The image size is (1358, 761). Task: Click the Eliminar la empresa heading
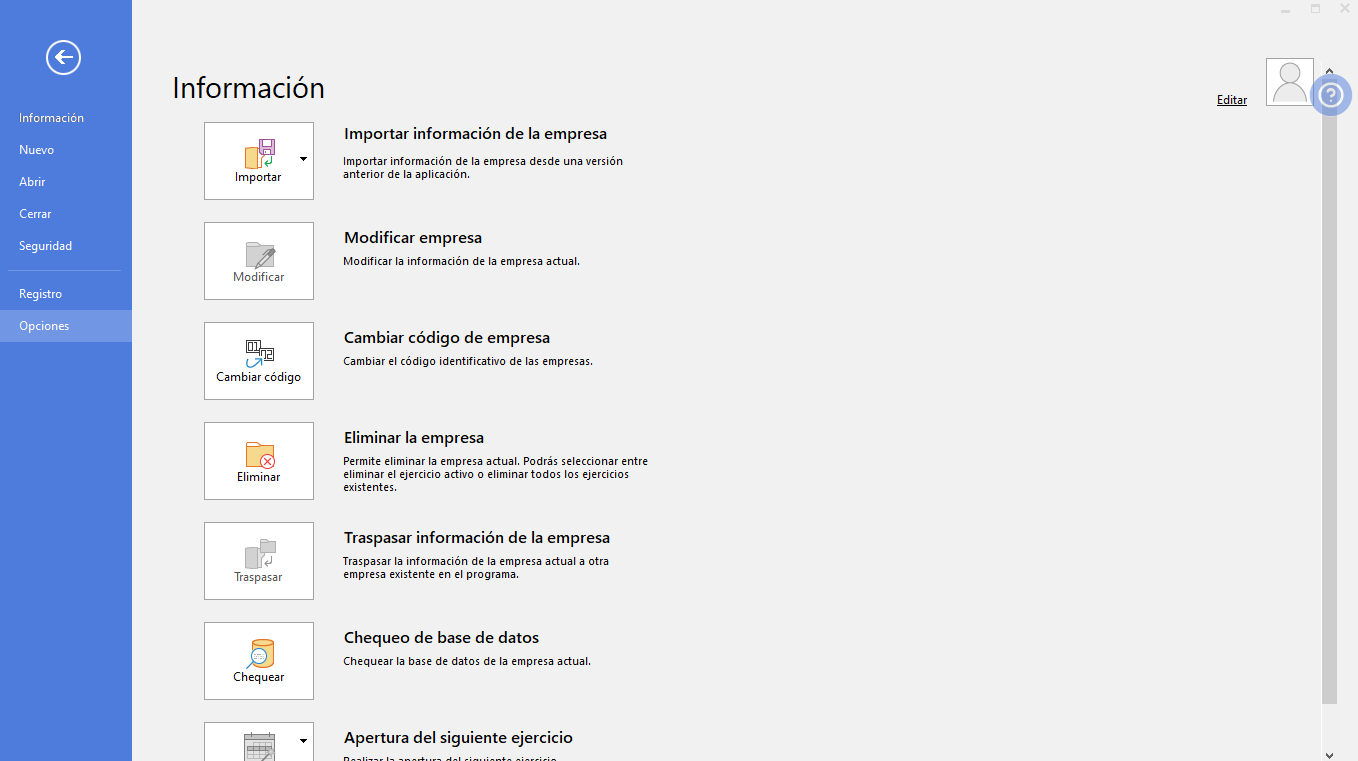click(414, 438)
